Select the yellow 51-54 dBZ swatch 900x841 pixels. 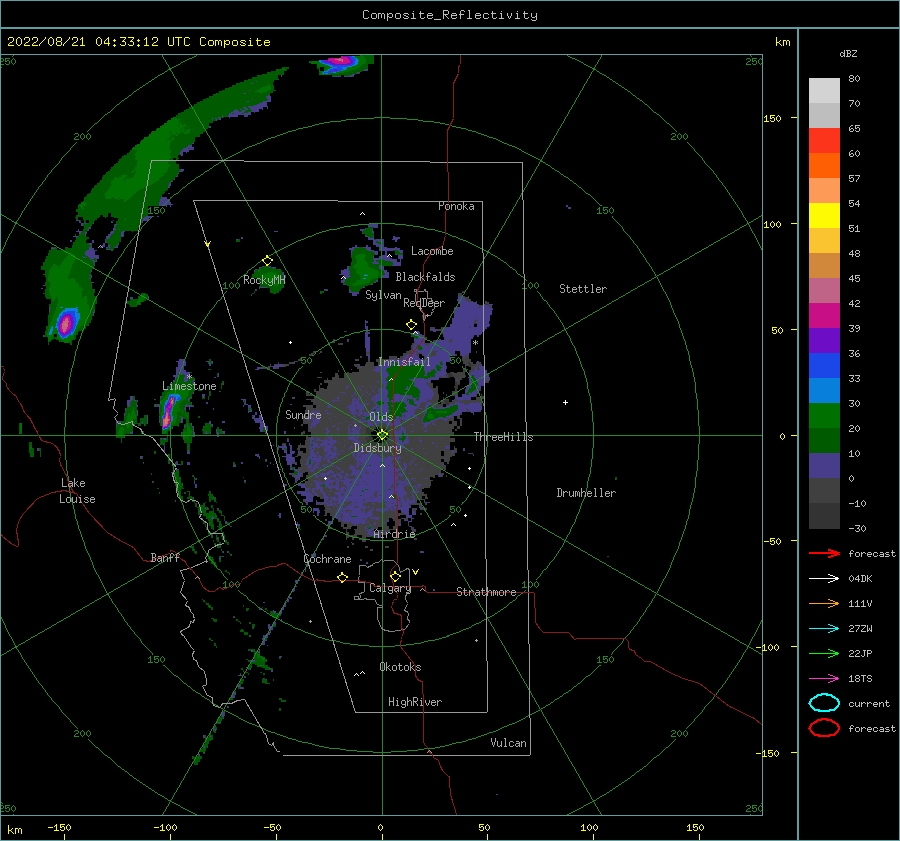(x=824, y=216)
